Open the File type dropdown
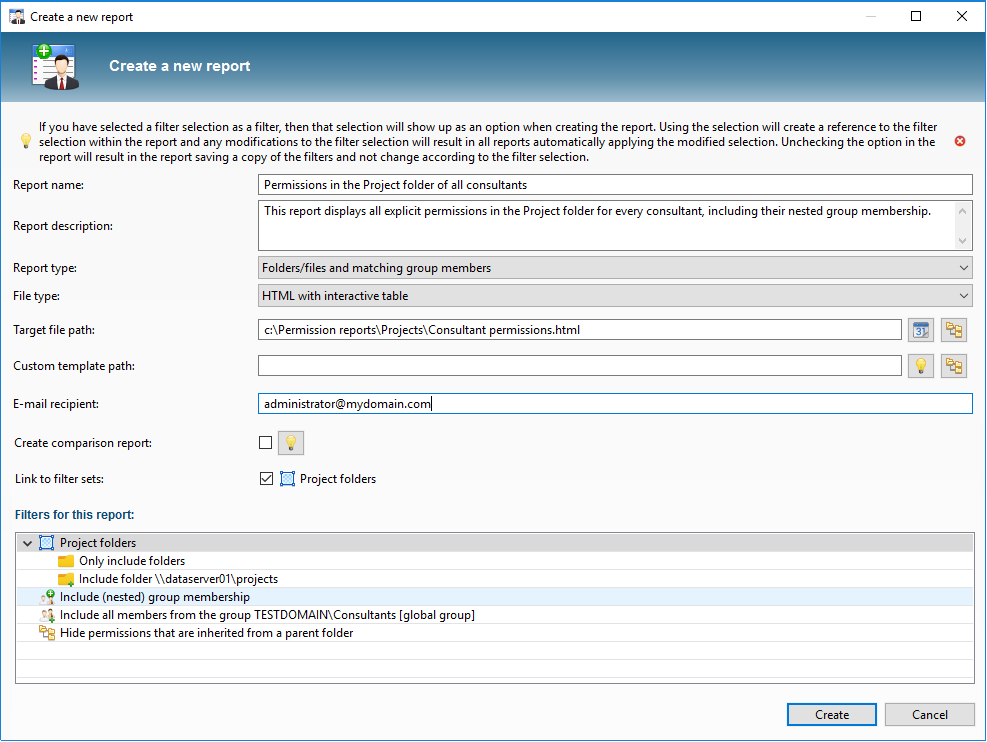Image resolution: width=987 pixels, height=742 pixels. tap(614, 296)
